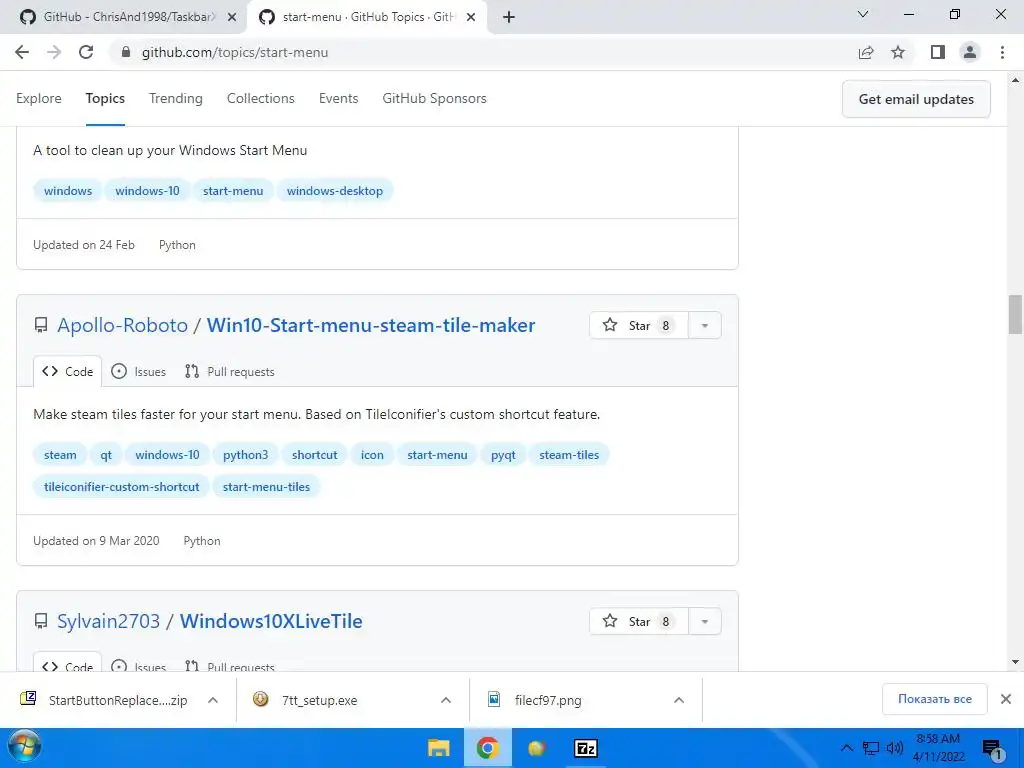Open the Windows10XLiveTile repository link
The image size is (1024, 768).
pos(271,621)
